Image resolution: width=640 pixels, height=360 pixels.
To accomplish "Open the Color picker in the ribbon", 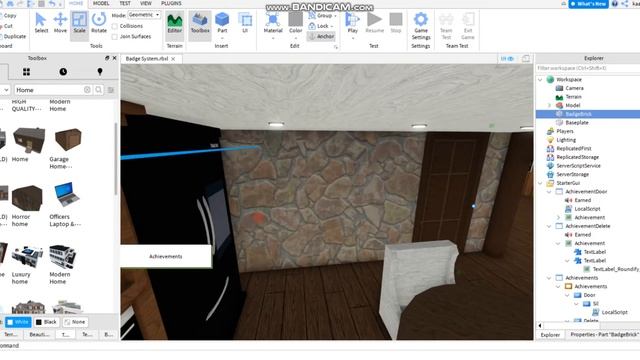I will (296, 24).
